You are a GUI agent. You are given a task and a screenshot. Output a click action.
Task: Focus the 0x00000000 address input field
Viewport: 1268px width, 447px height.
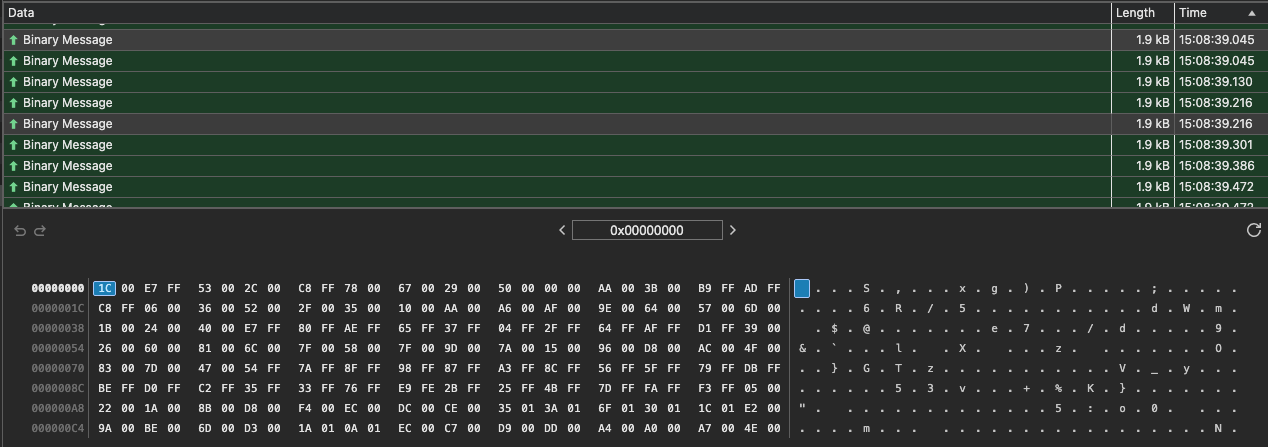(647, 230)
